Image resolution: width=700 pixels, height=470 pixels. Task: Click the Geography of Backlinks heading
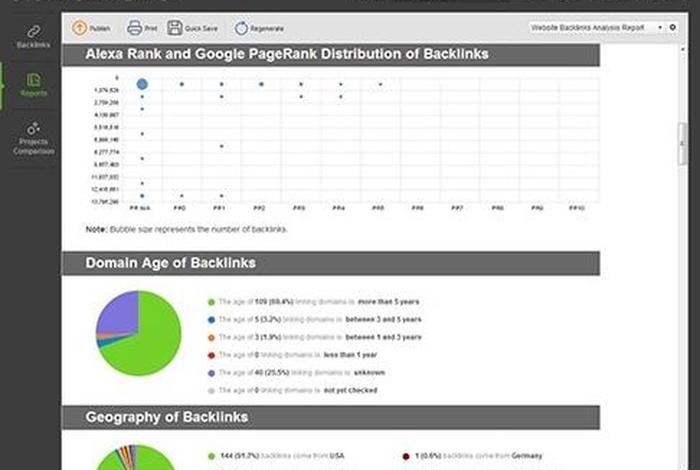167,417
